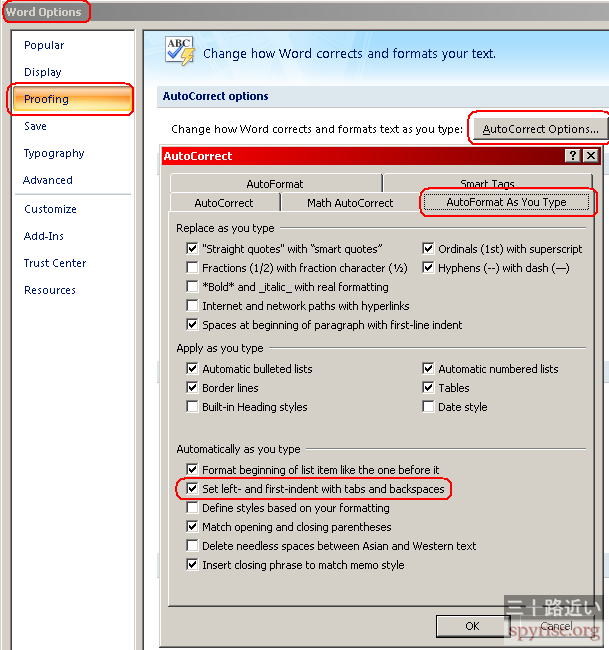Open the Popular category in Word Options
The image size is (609, 650).
click(44, 45)
